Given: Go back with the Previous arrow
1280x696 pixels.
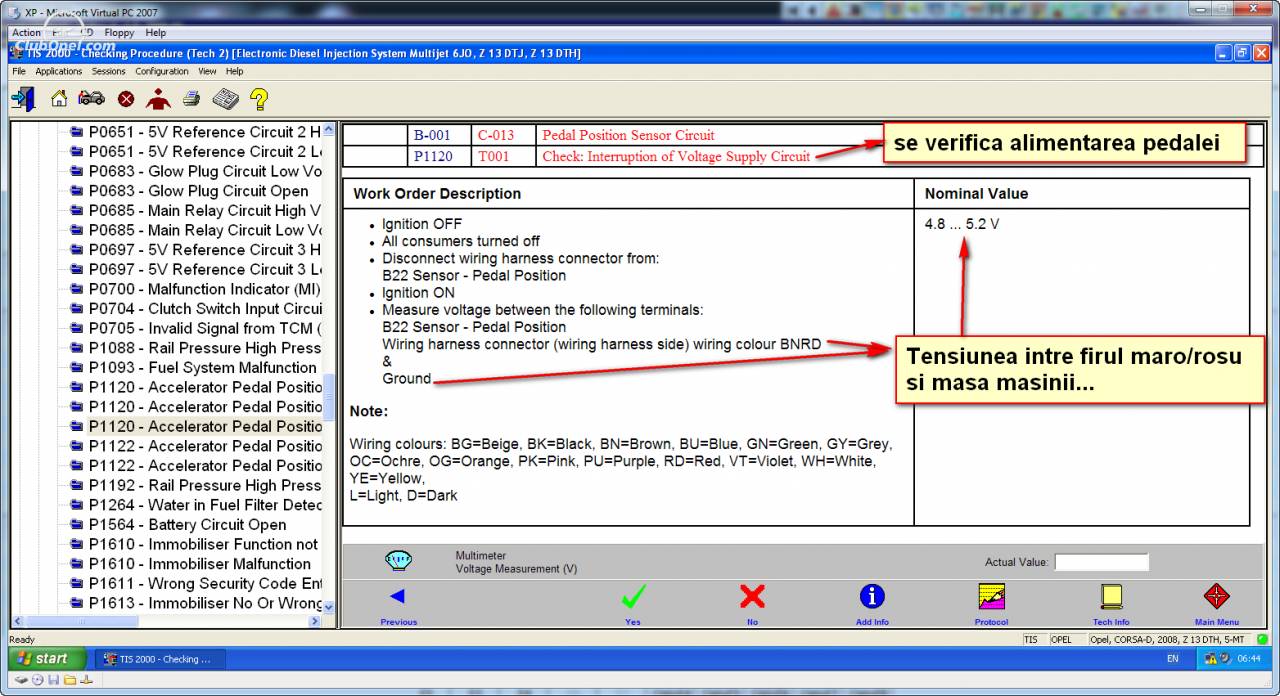Looking at the screenshot, I should 398,603.
